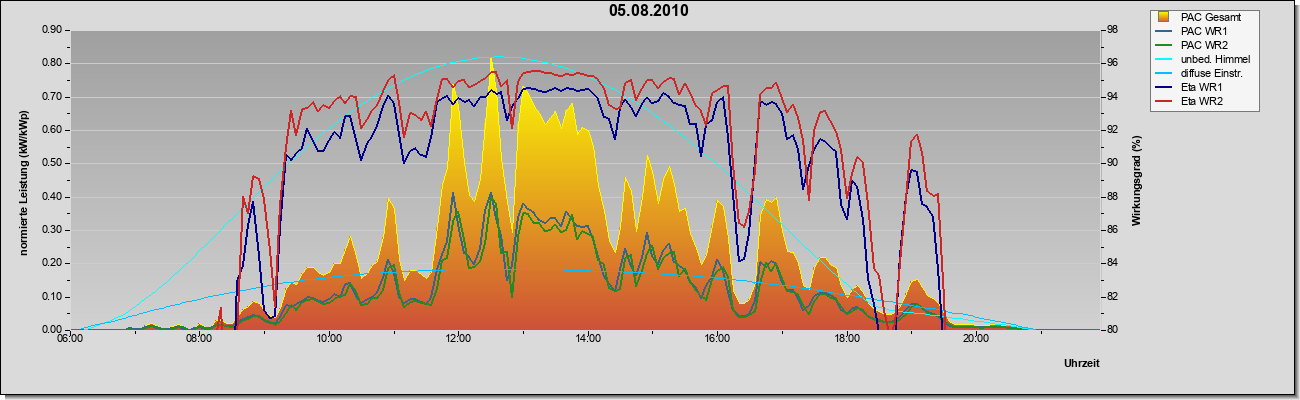
Task: Click the 20:00 x-axis time label
Action: tap(976, 340)
